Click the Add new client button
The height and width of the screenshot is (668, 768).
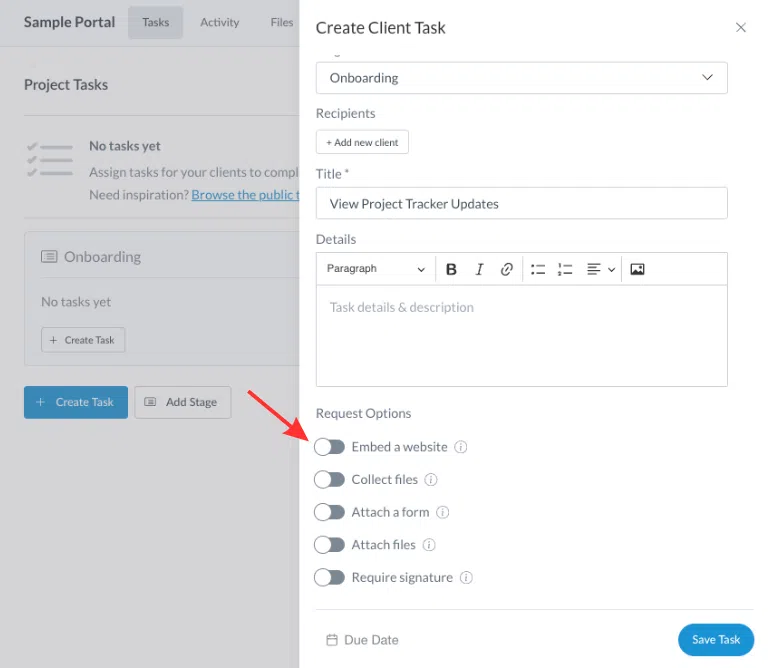point(362,143)
